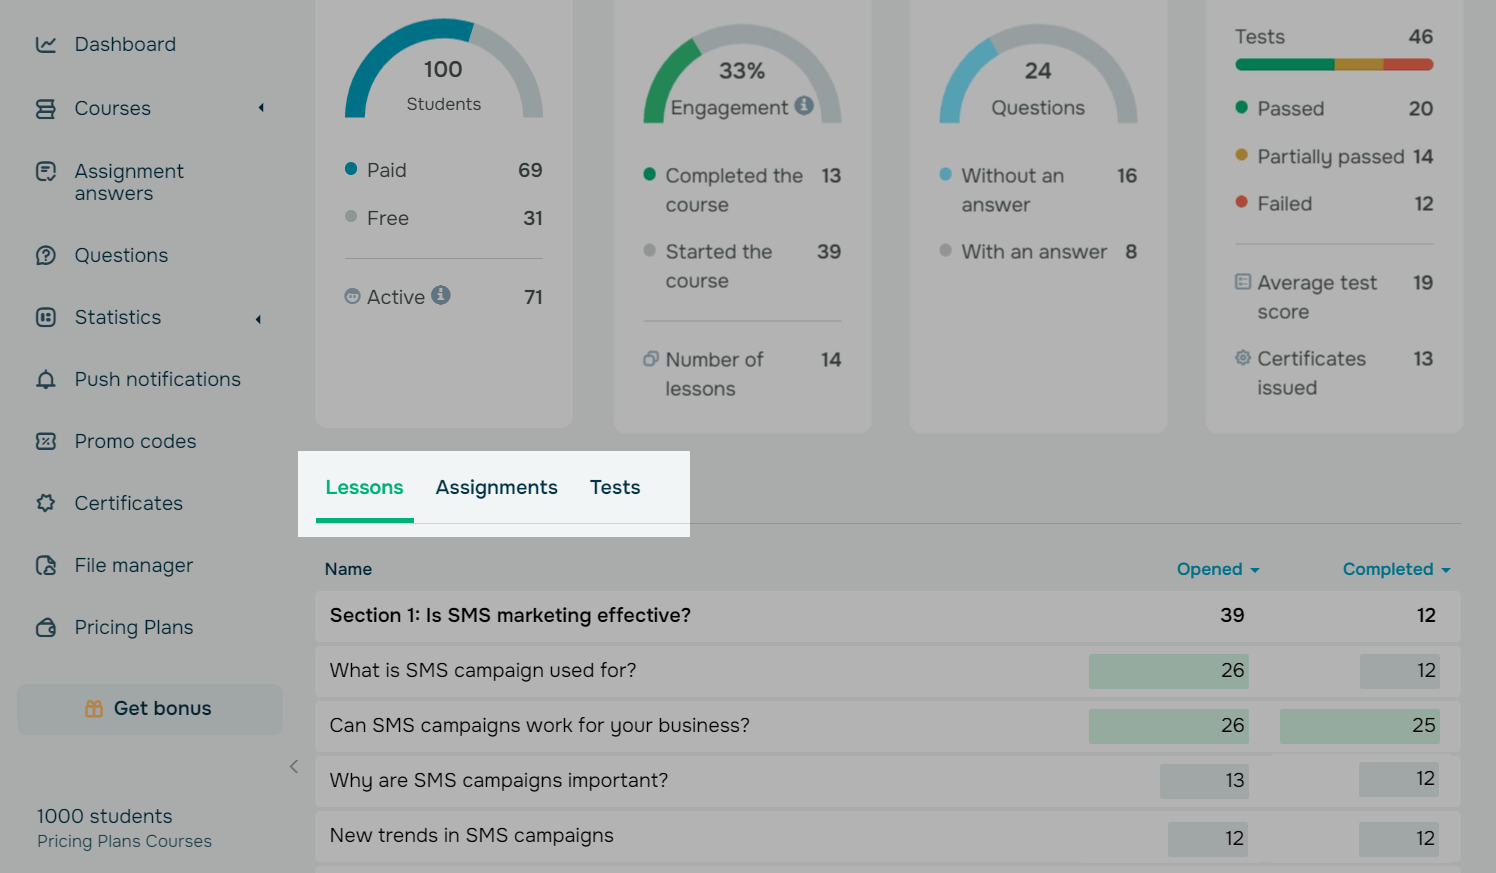Switch to the Tests tab

(615, 488)
